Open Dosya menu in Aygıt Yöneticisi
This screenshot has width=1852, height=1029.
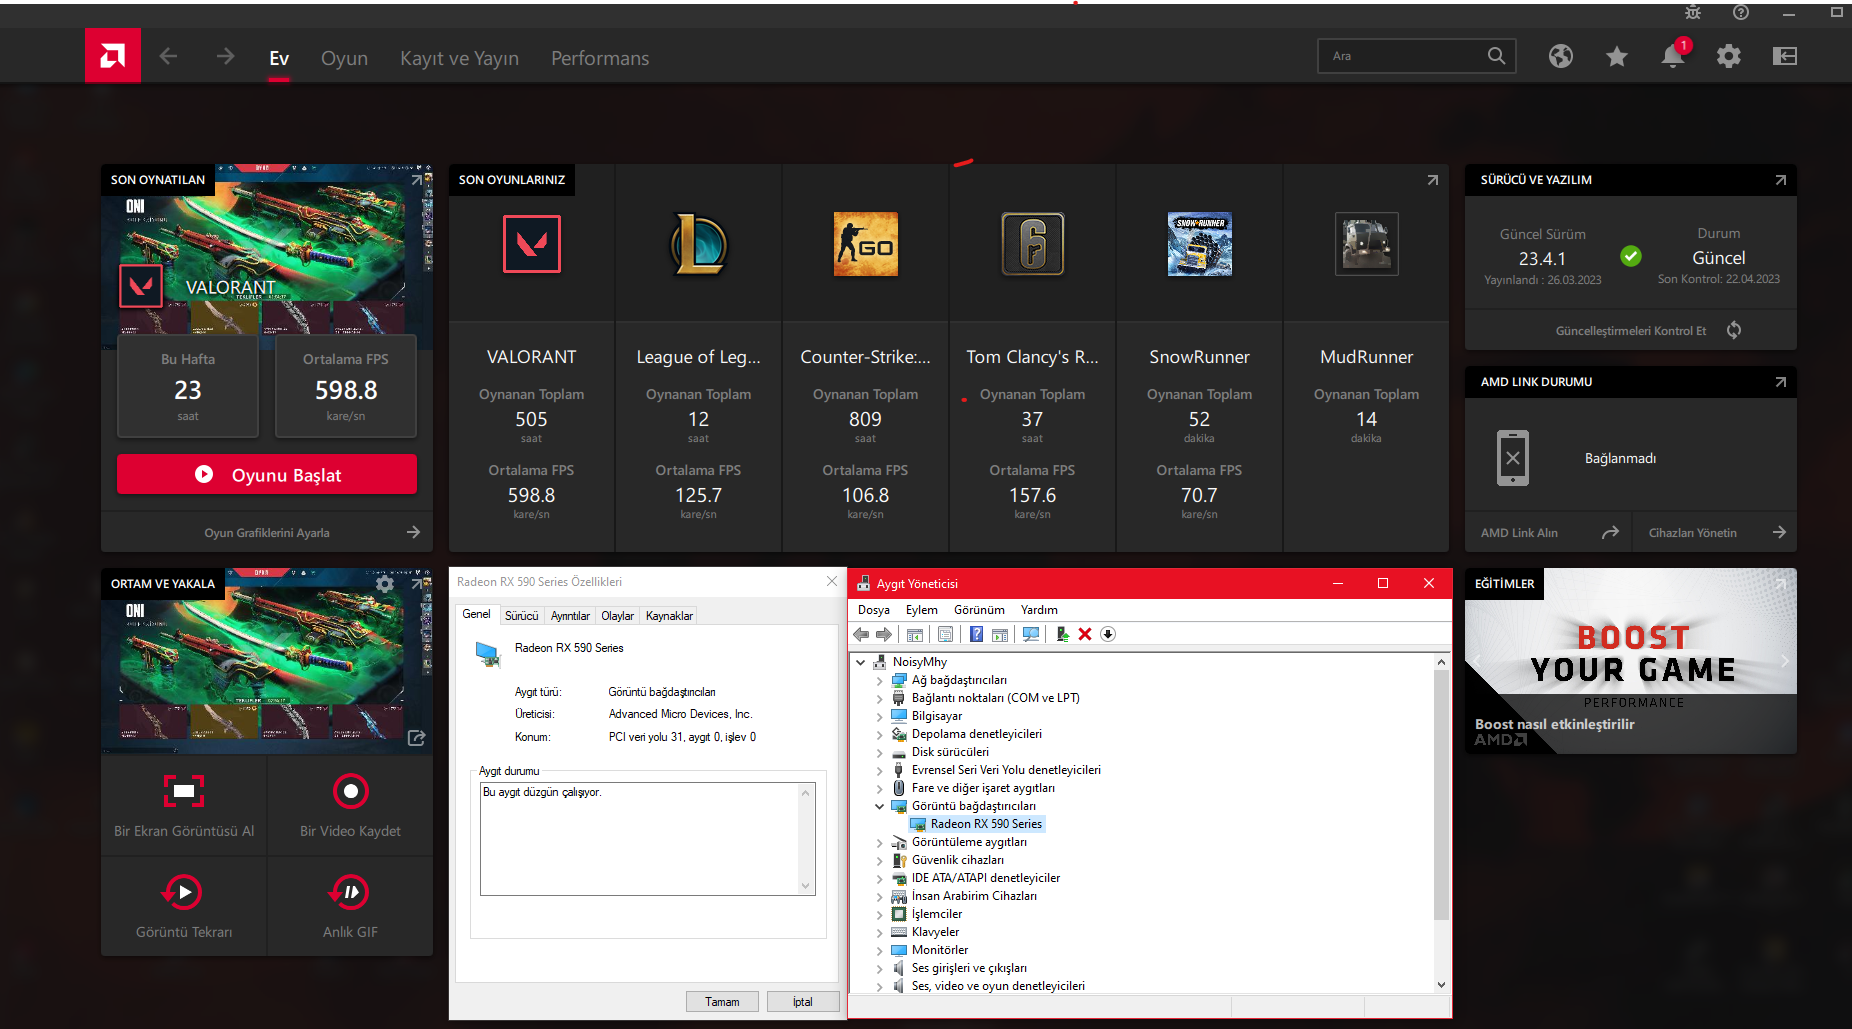coord(873,610)
